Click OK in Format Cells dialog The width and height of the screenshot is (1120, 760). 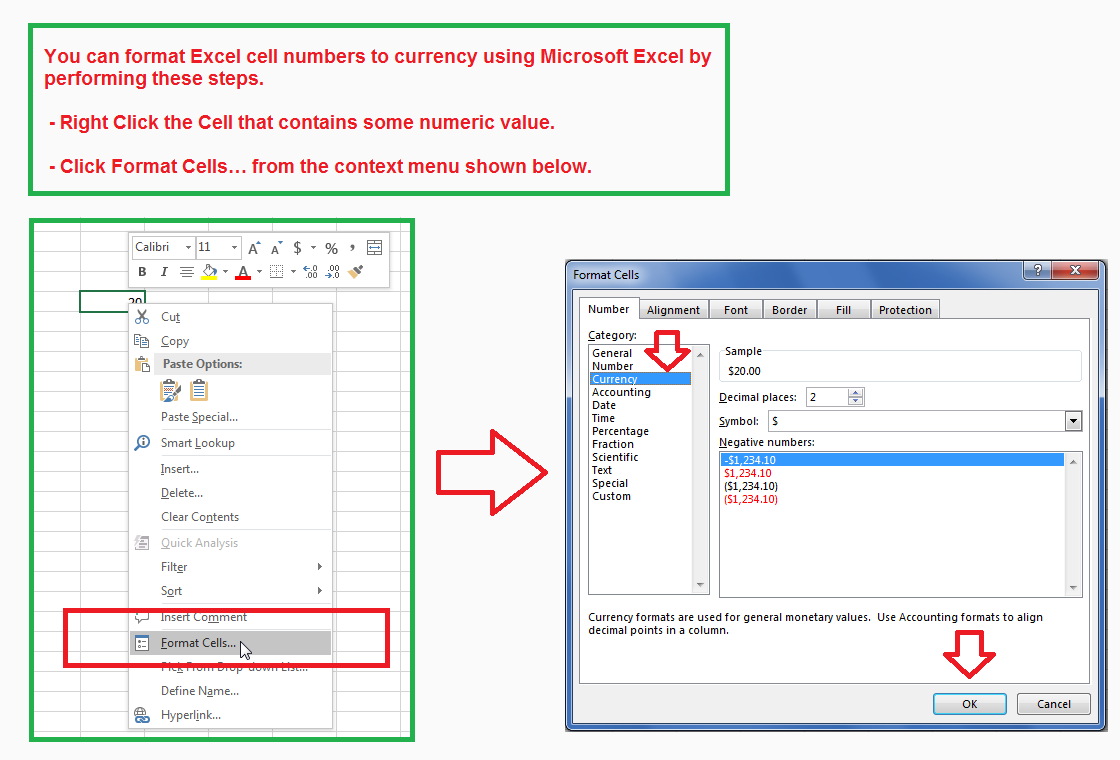(x=969, y=704)
